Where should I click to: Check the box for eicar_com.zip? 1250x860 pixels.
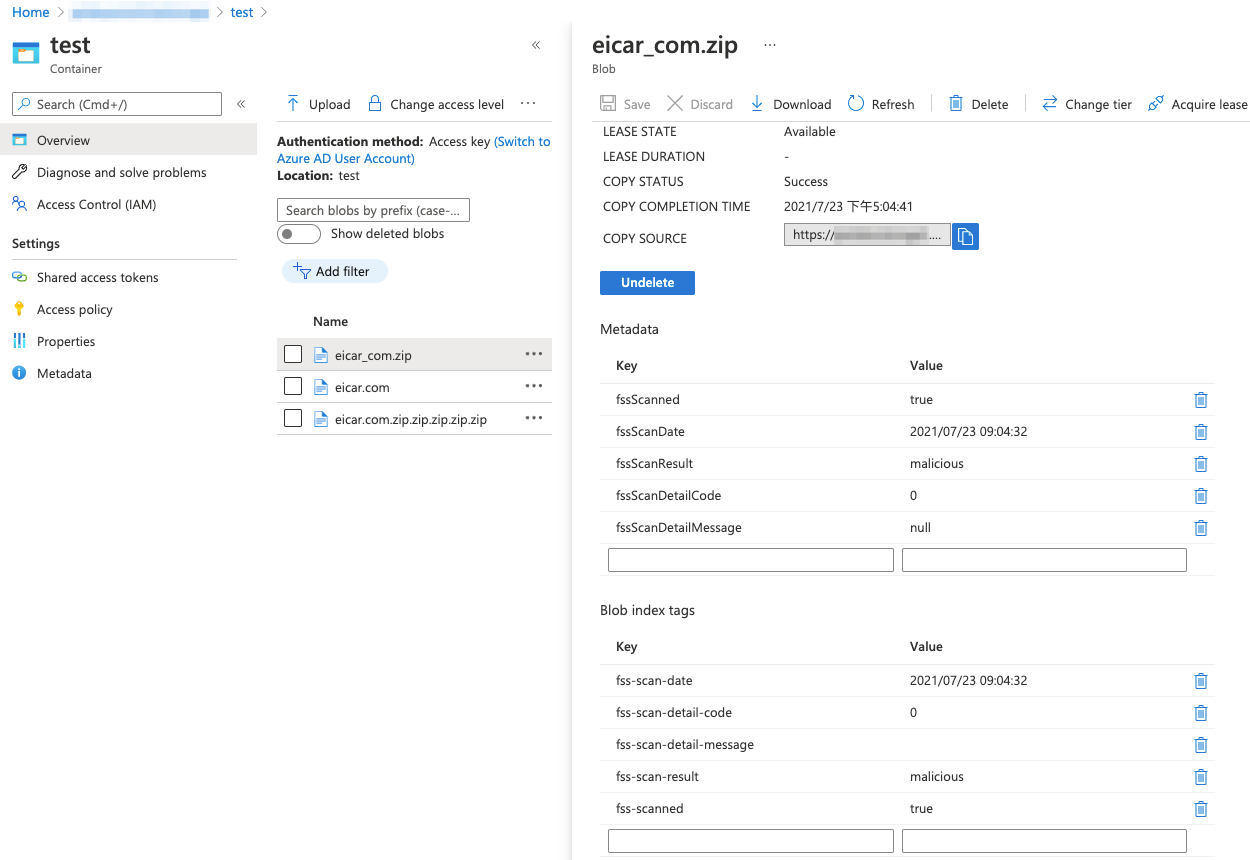coord(293,354)
